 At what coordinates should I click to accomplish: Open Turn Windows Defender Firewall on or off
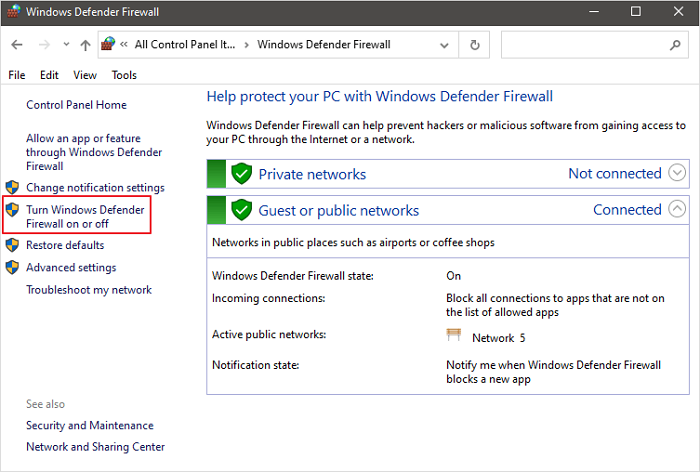click(85, 217)
